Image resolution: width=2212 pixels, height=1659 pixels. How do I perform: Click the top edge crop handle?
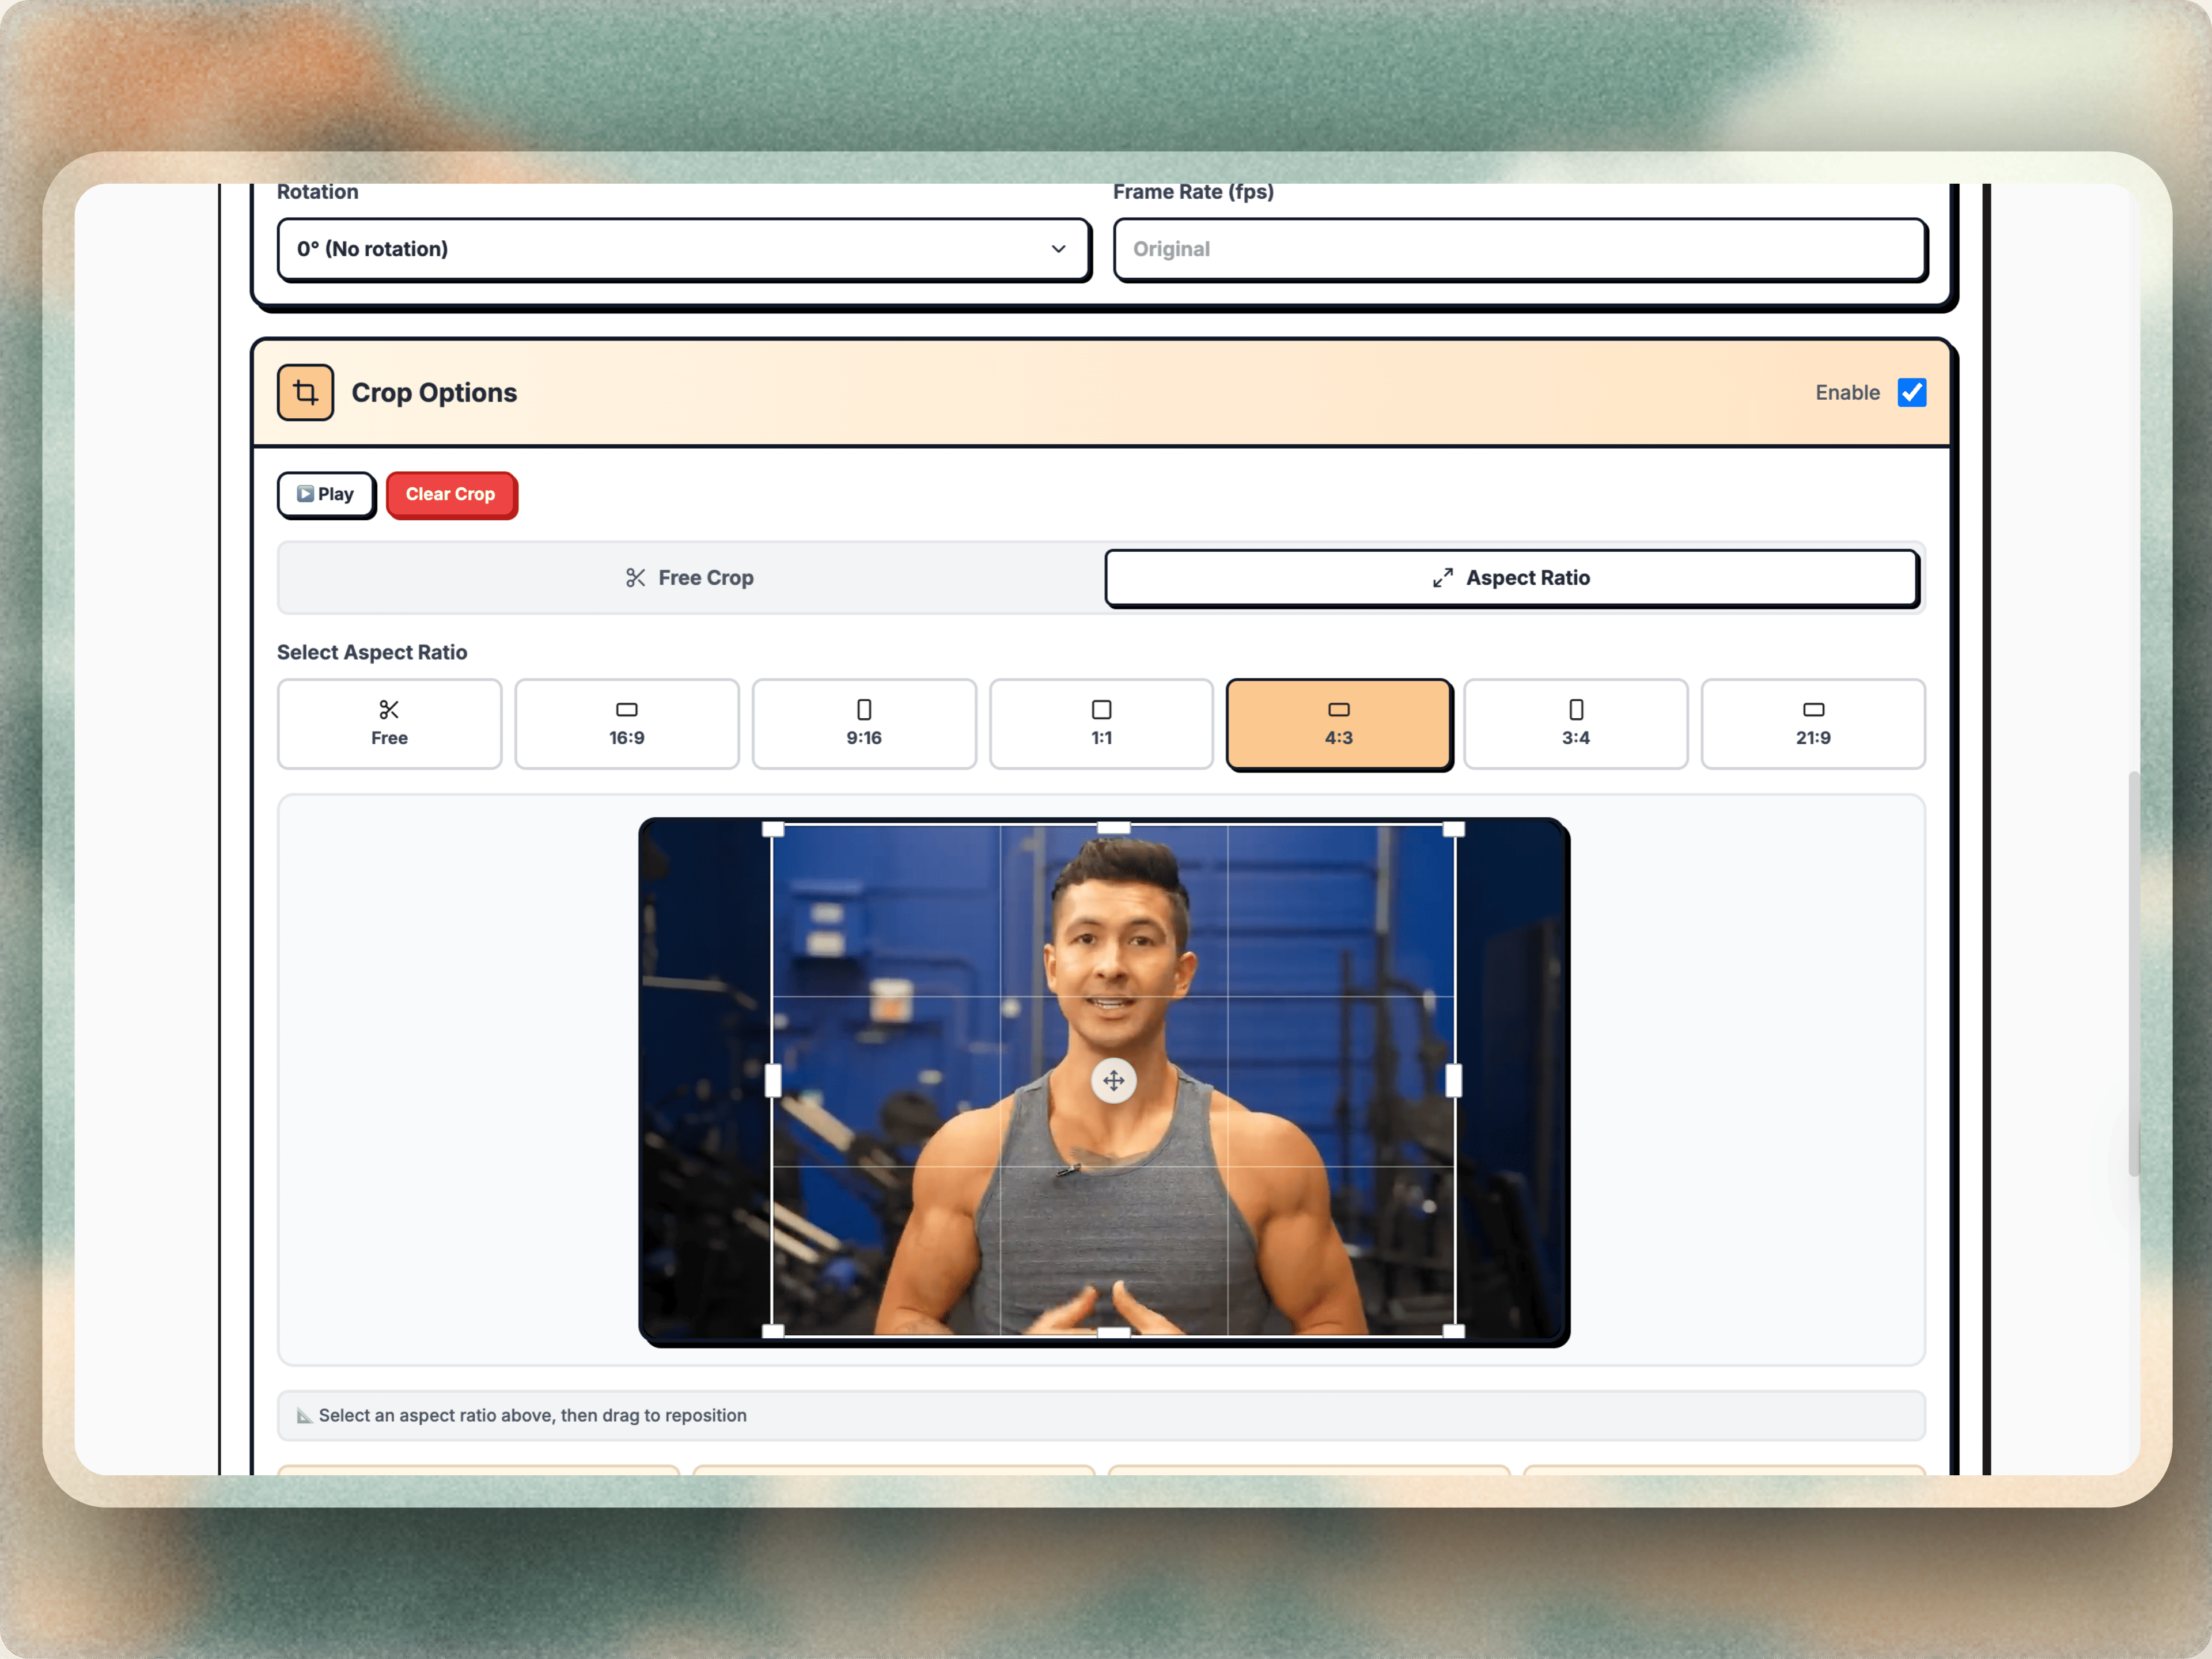click(x=1113, y=828)
